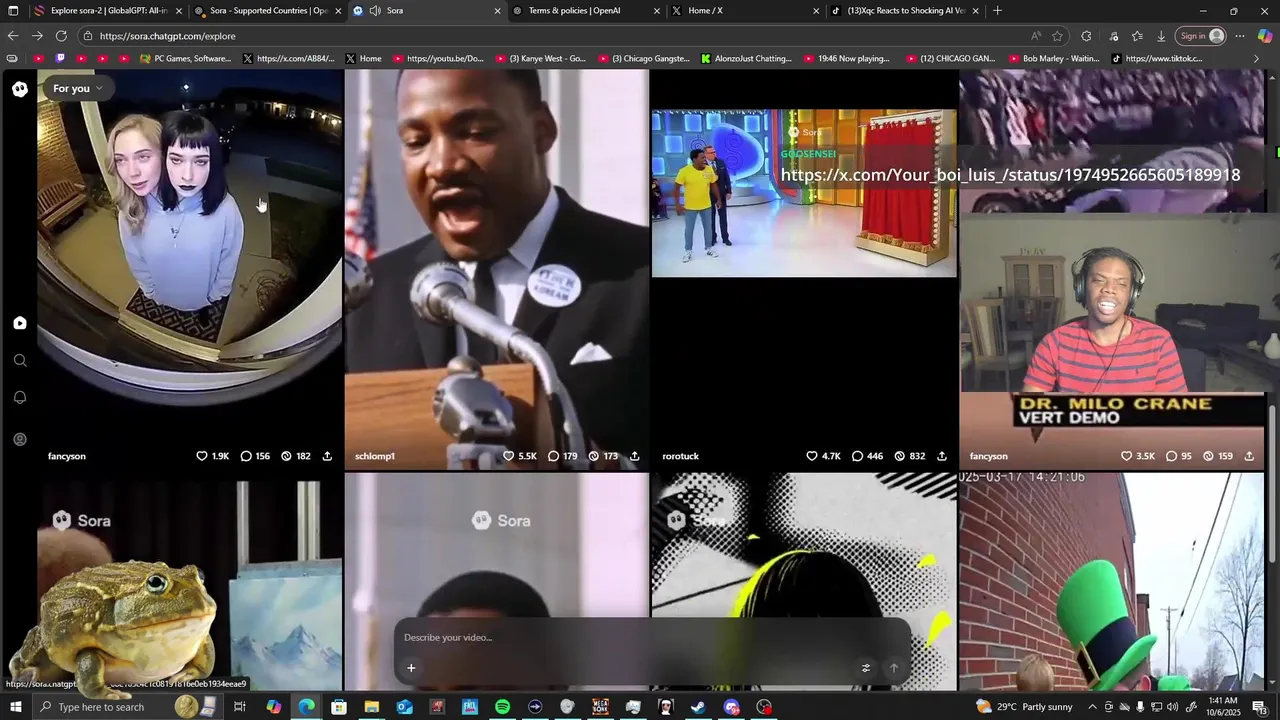
Task: Add an attachment with the plus button
Action: coord(411,668)
